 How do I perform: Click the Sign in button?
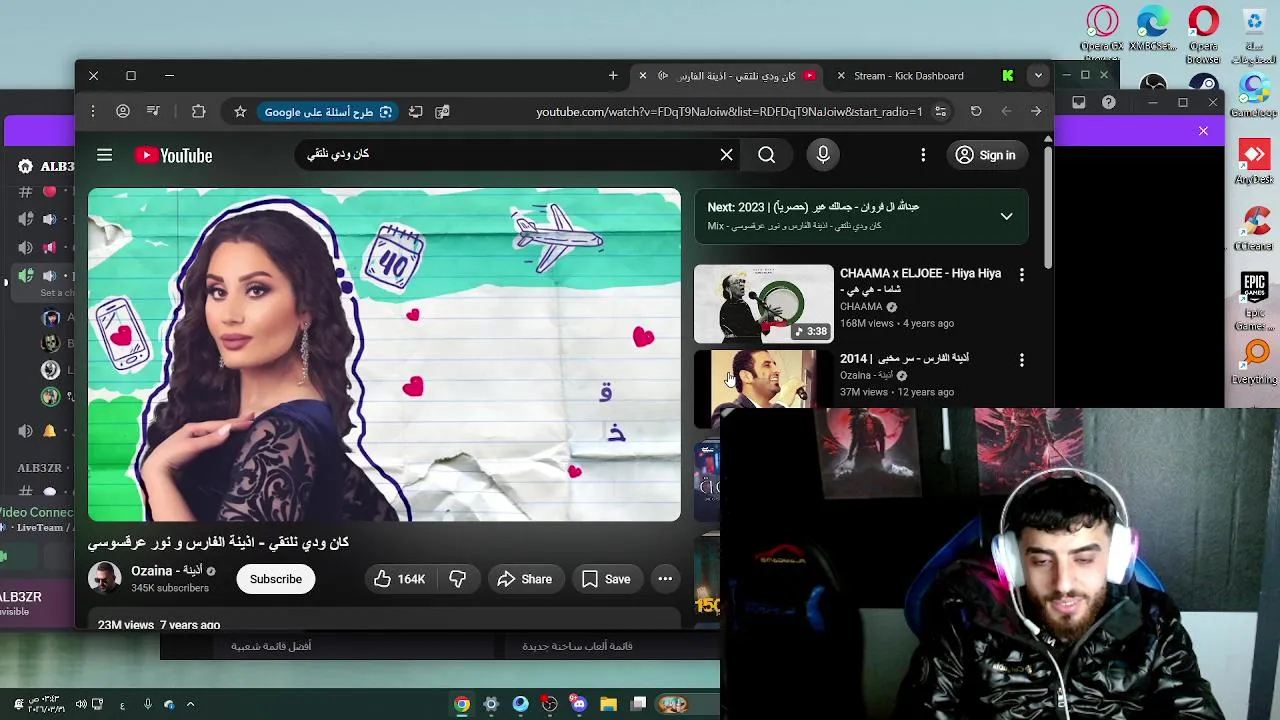pos(986,155)
